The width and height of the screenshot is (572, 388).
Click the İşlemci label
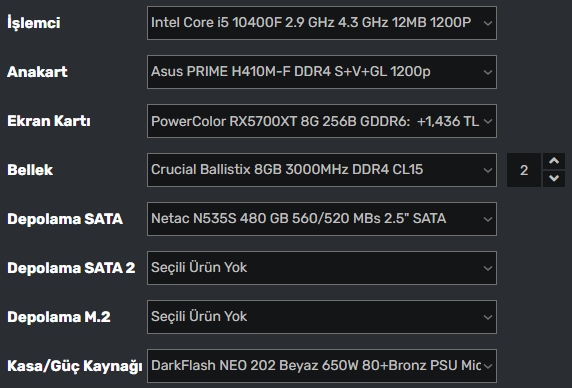tap(34, 23)
